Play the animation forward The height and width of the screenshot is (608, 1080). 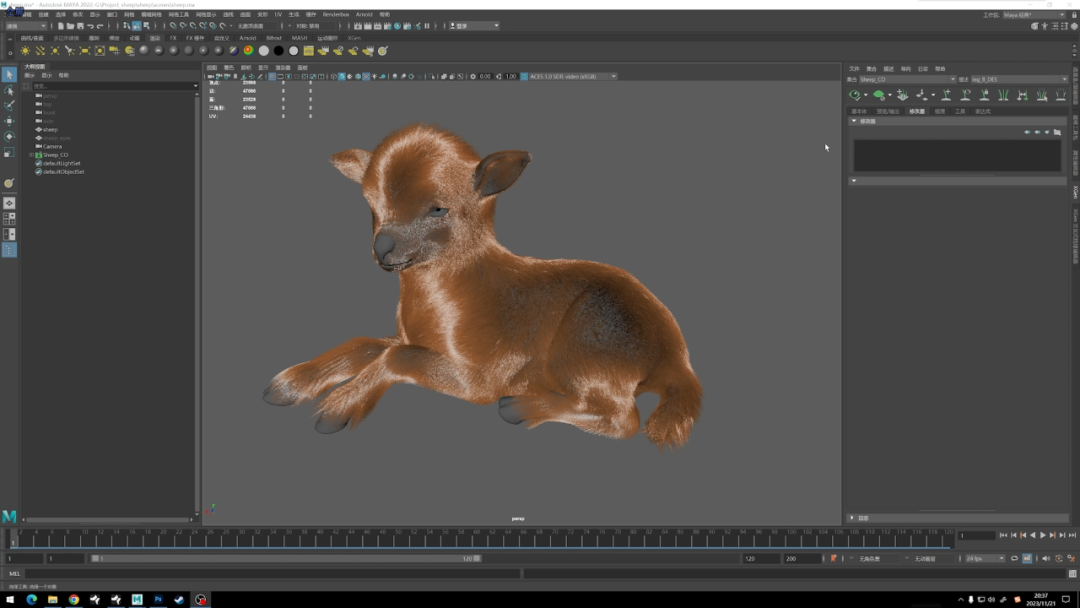pos(1042,535)
